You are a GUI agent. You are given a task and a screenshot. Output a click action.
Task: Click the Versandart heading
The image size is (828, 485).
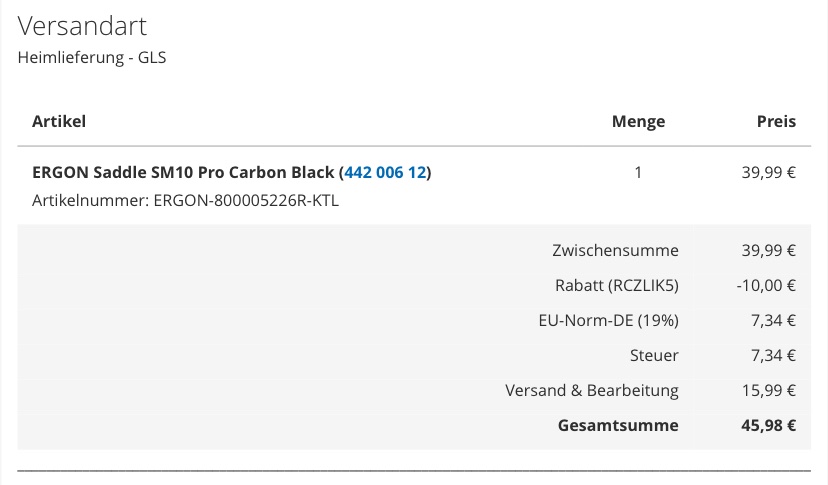(82, 26)
